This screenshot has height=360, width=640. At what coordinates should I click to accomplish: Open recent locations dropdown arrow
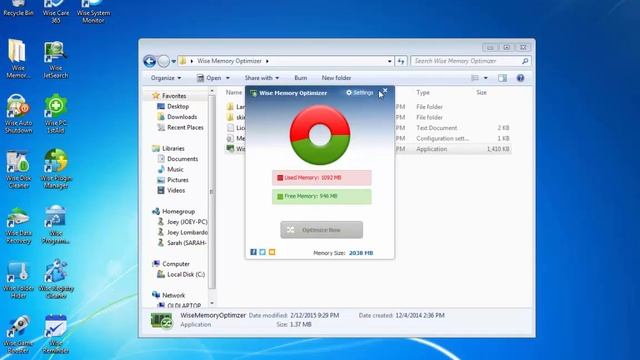click(173, 62)
